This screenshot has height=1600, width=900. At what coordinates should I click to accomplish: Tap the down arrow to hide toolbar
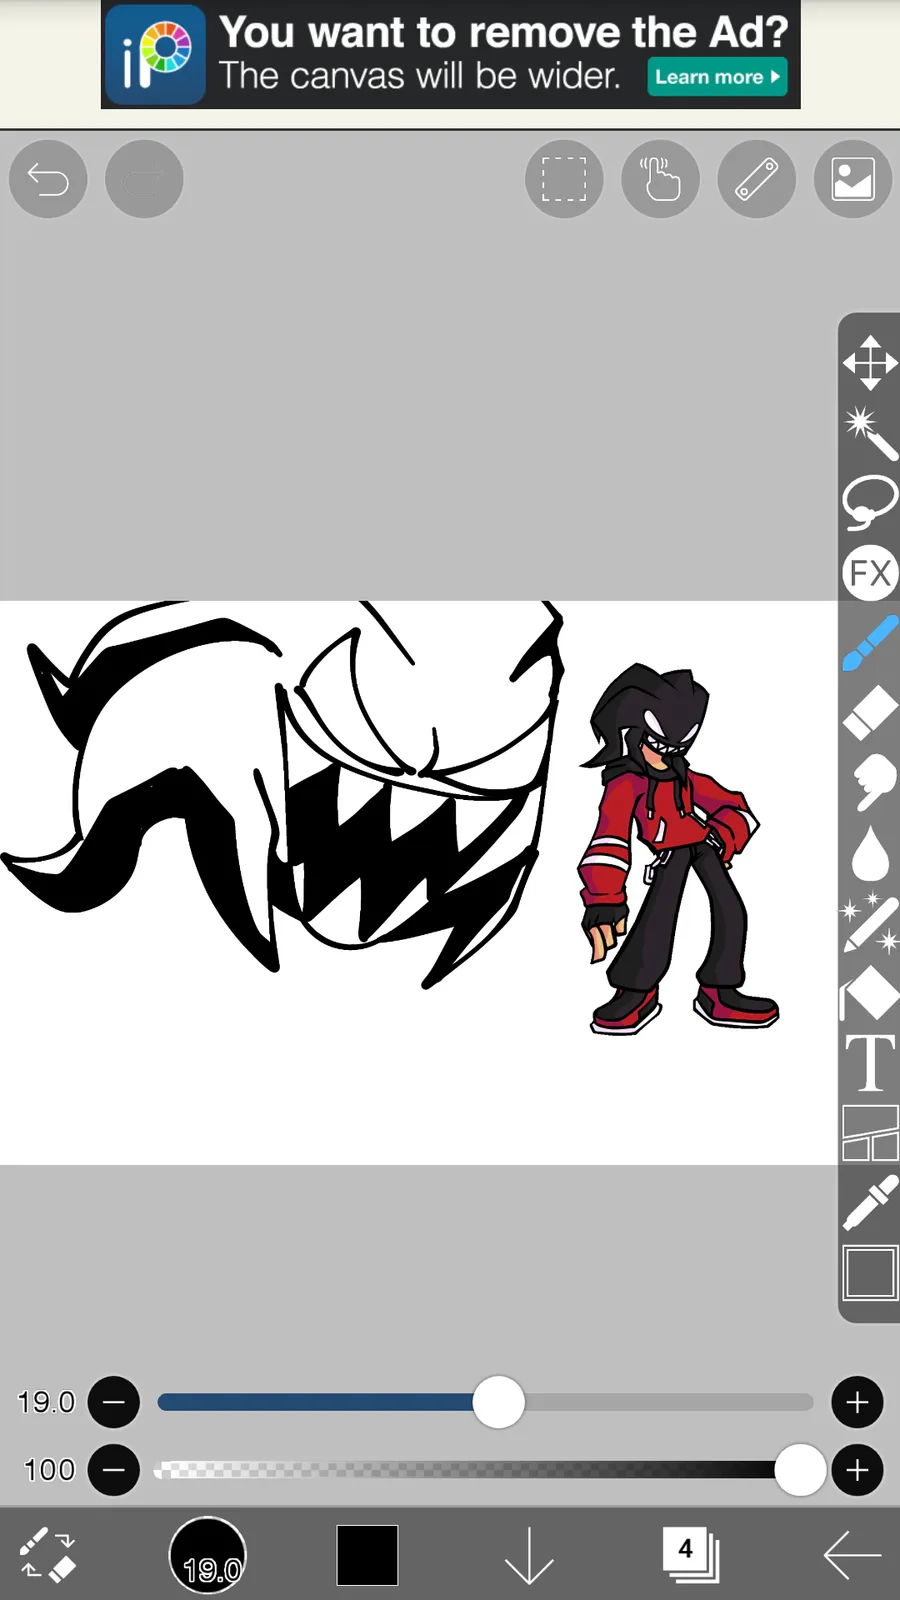[528, 1555]
